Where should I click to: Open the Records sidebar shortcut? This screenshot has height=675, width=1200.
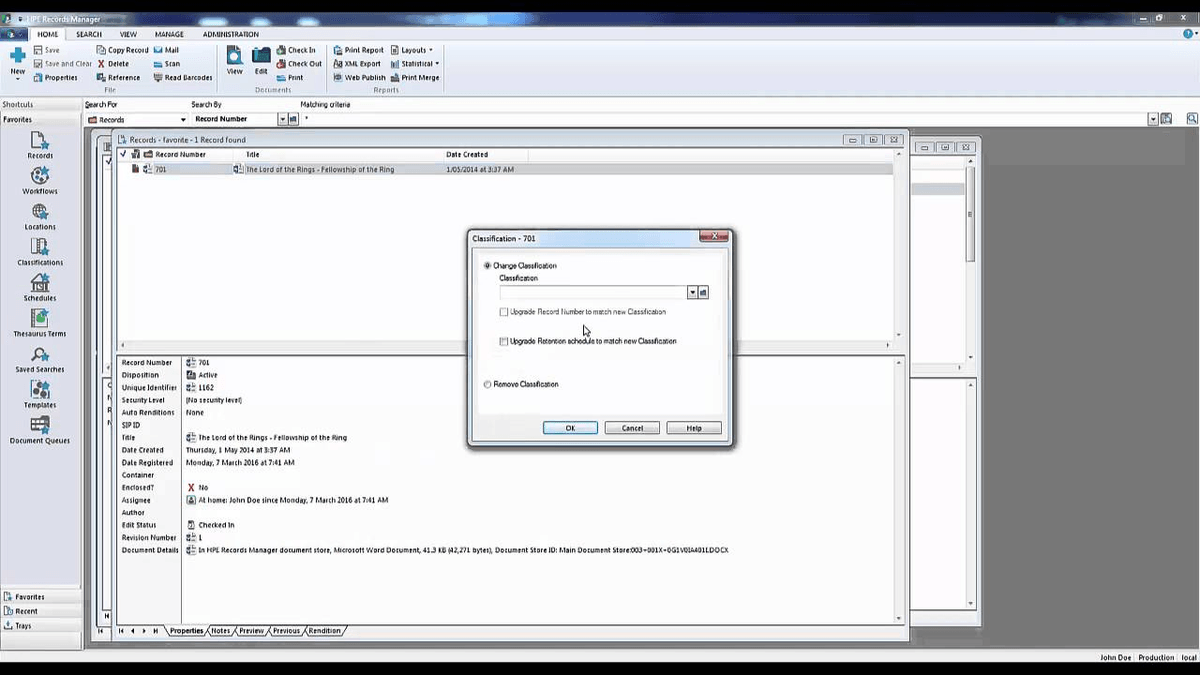(40, 145)
